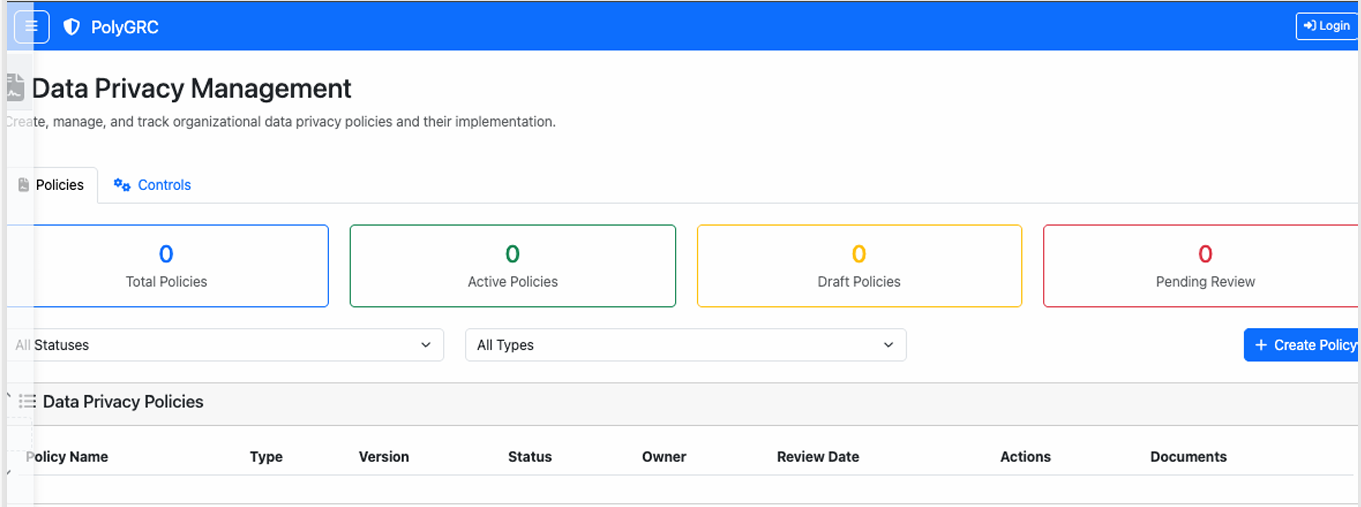
Task: Click the PolyGRC brand link
Action: pos(124,27)
